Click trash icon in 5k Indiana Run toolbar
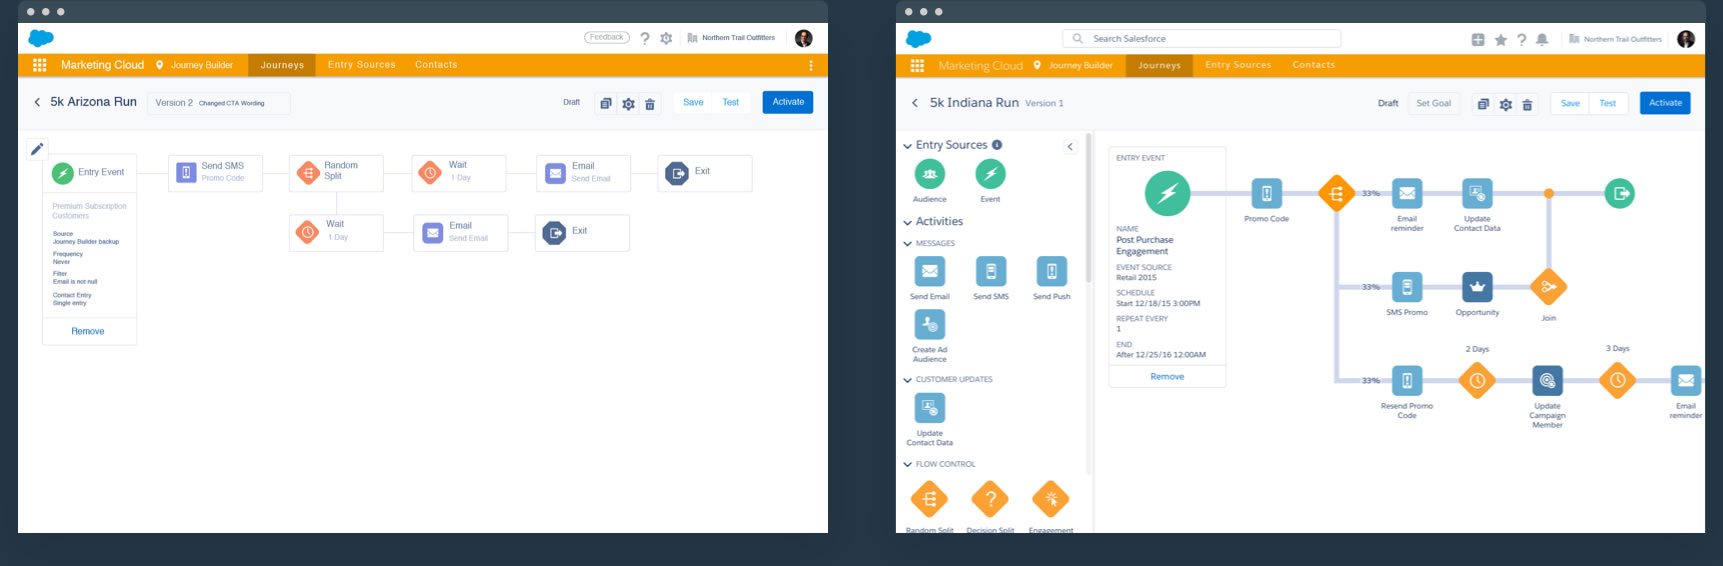This screenshot has width=1723, height=566. 1527,104
